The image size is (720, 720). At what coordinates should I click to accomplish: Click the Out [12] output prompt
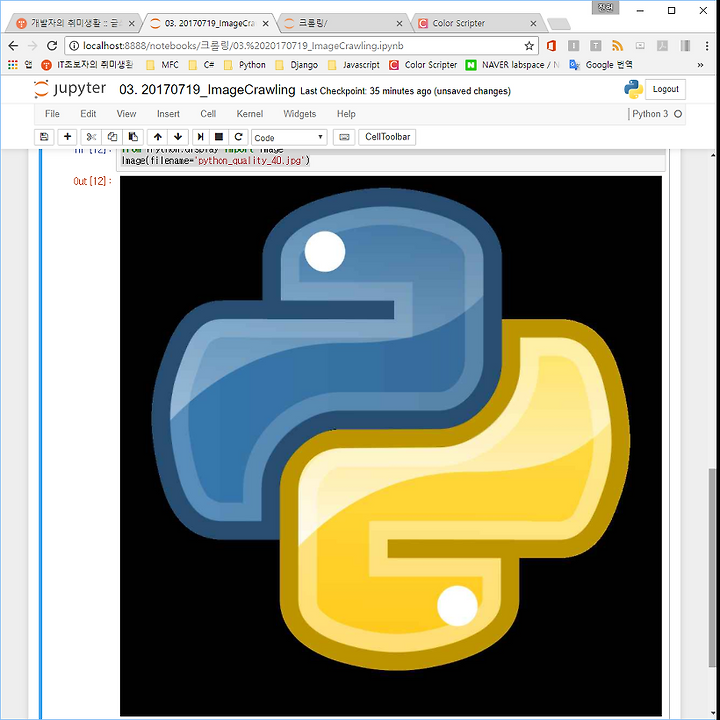tap(92, 181)
